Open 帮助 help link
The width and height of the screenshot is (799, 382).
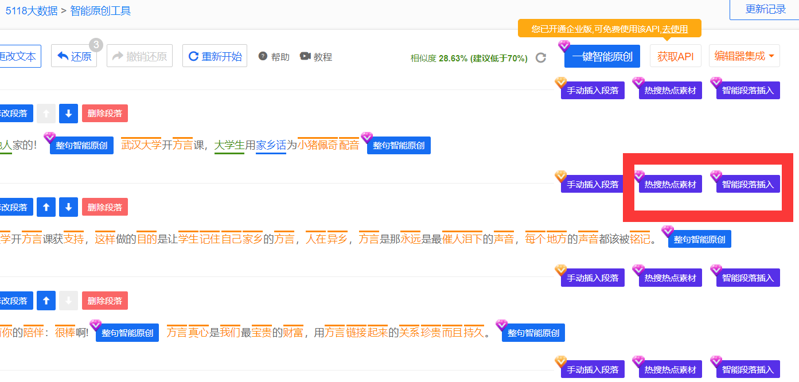tap(274, 57)
